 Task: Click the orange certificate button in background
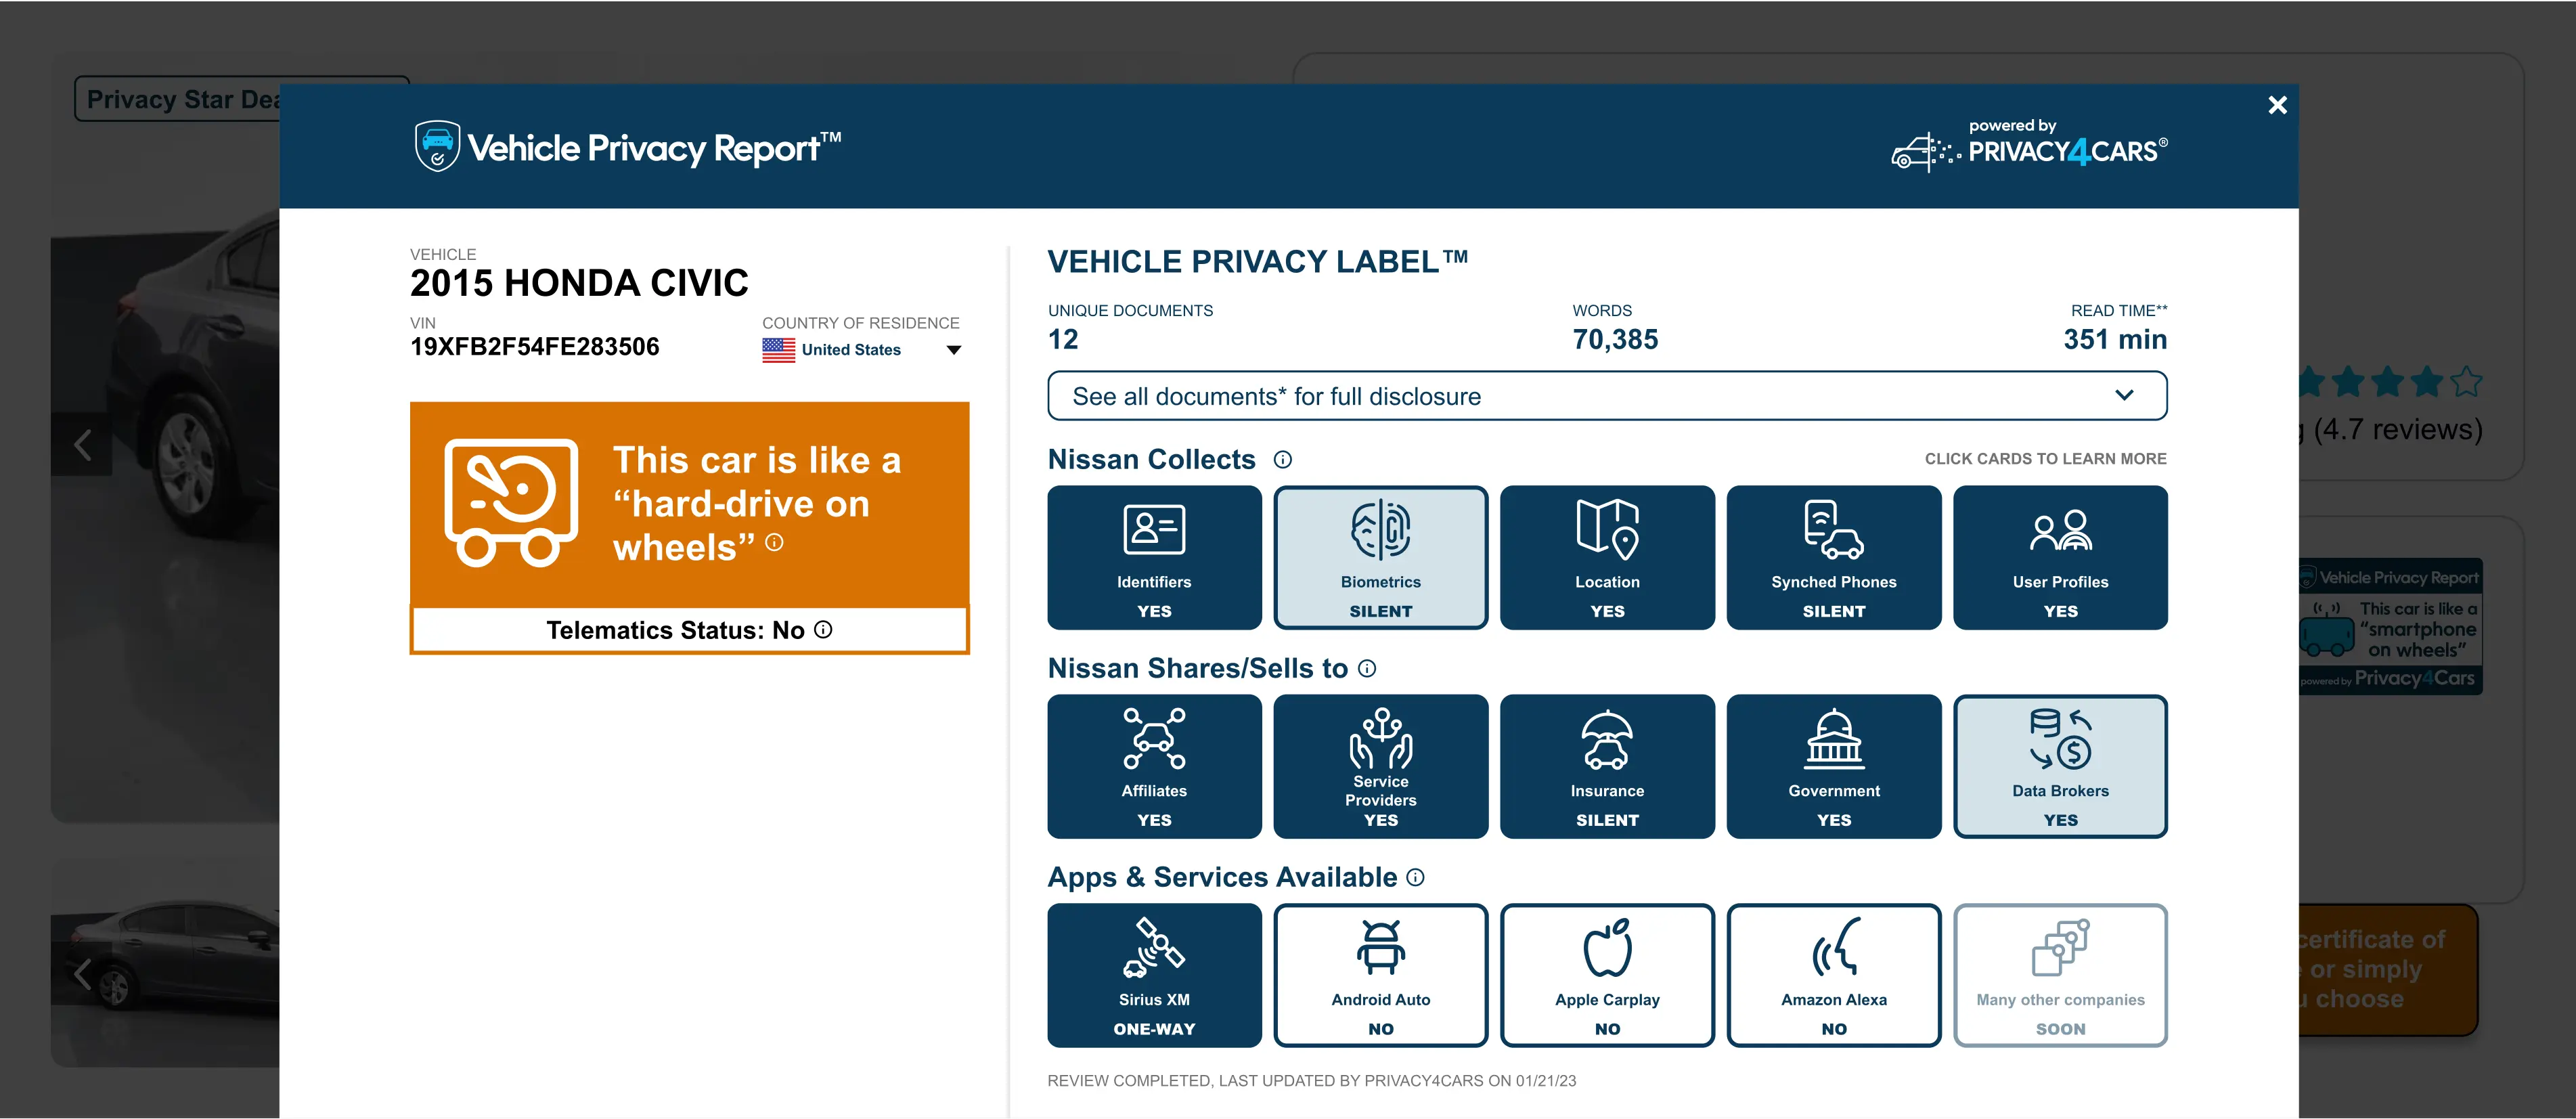pyautogui.click(x=2388, y=970)
